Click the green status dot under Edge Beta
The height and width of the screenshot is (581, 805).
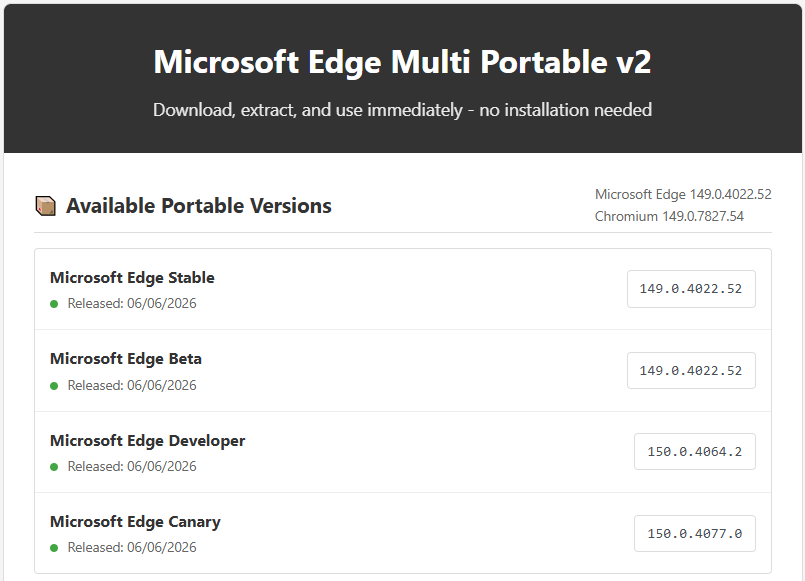coord(54,385)
